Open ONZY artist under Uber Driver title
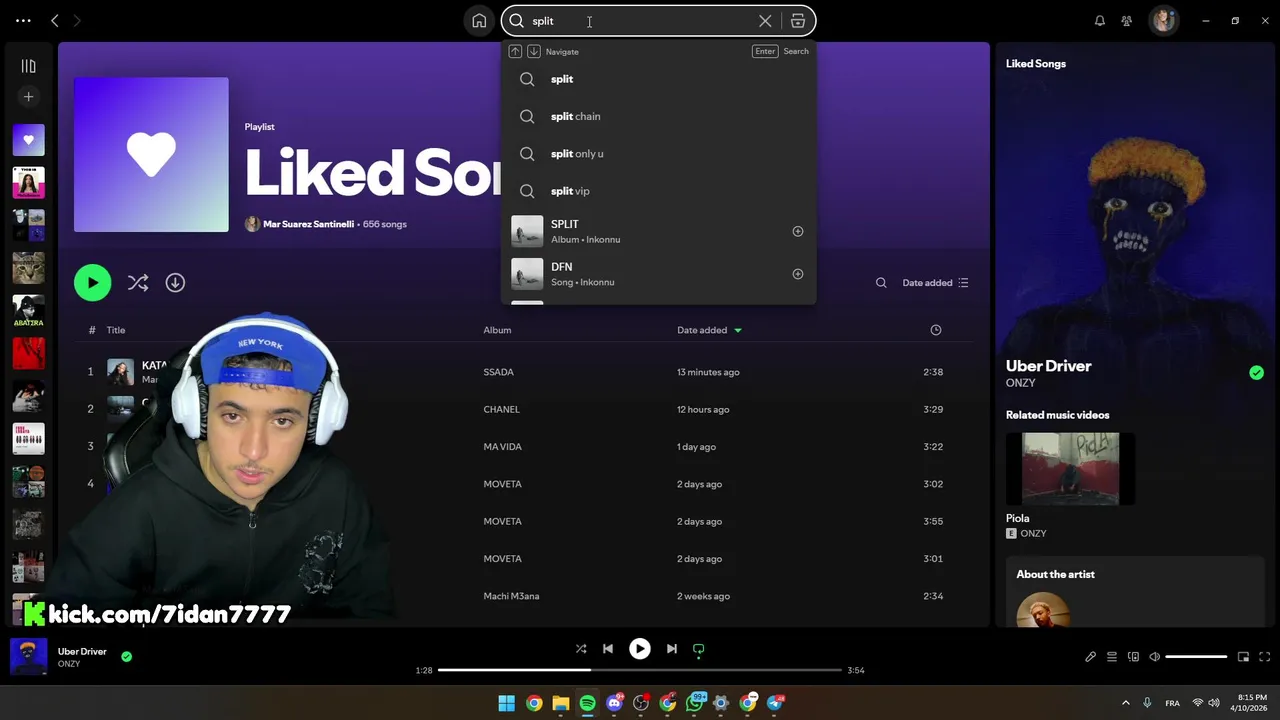 [x=1020, y=383]
